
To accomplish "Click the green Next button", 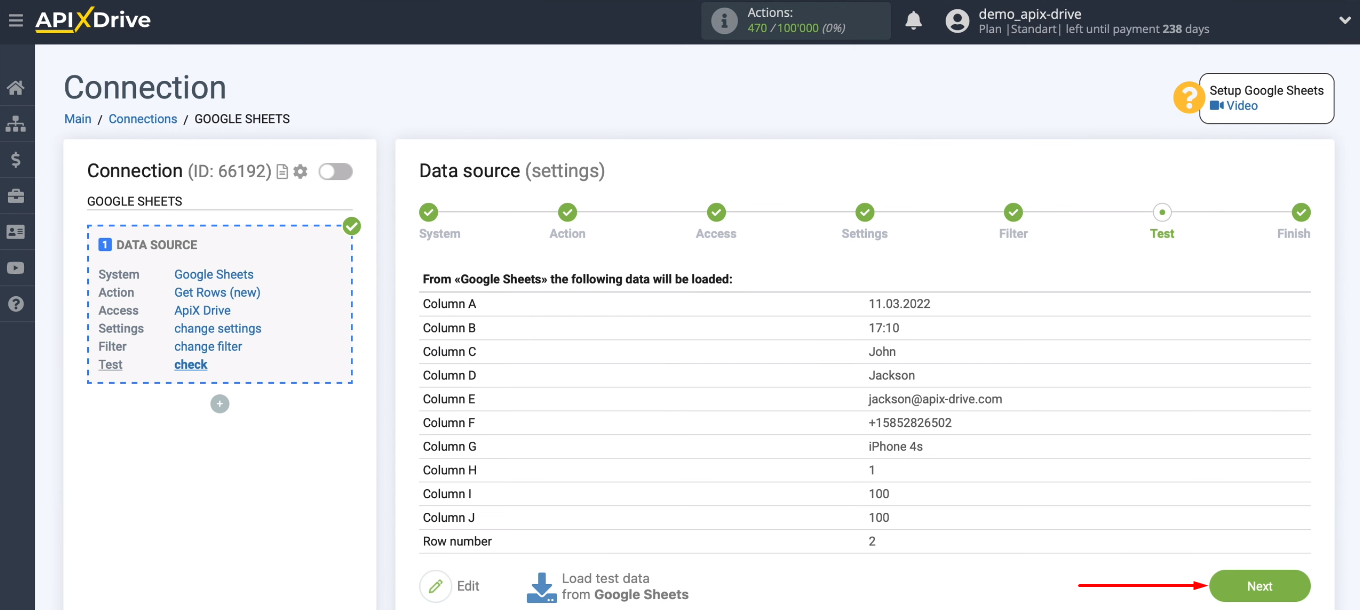I will pyautogui.click(x=1259, y=586).
